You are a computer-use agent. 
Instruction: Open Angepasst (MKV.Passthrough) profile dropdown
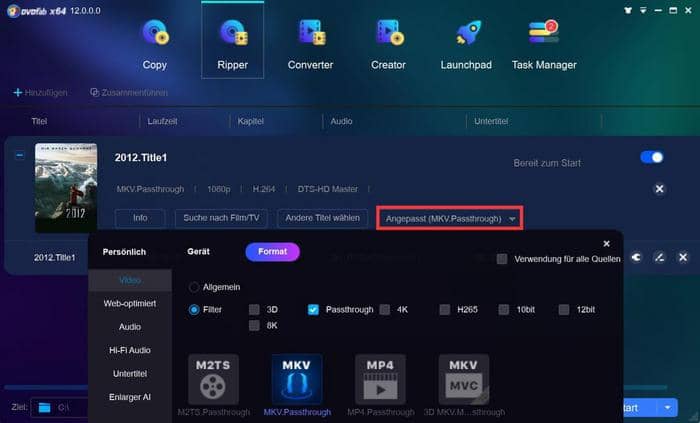450,219
